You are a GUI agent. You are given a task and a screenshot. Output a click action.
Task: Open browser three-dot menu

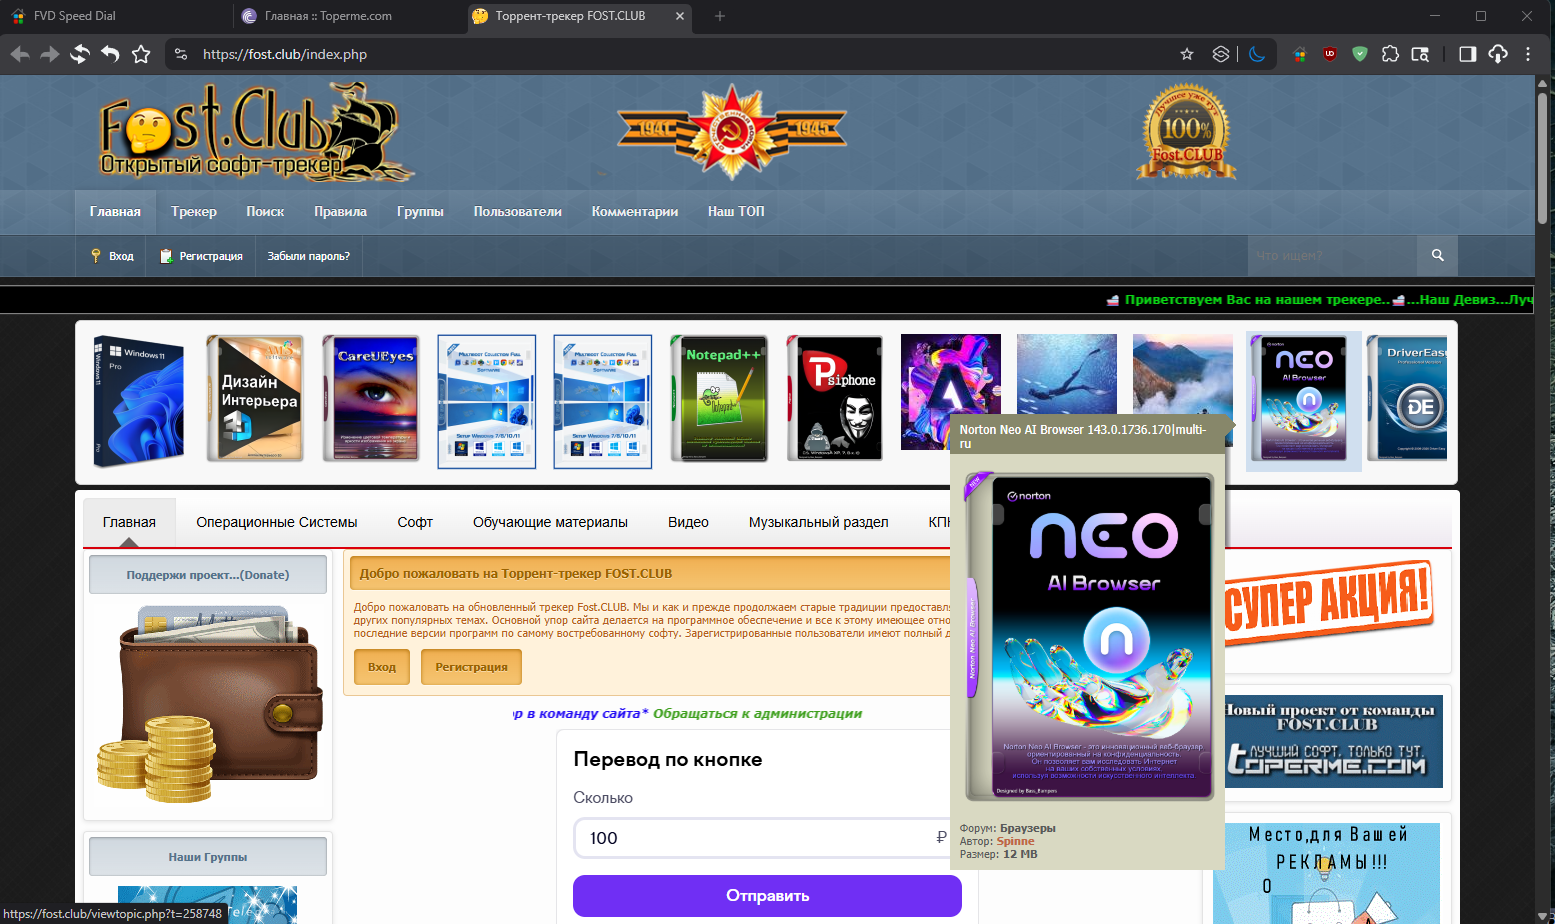[1528, 54]
